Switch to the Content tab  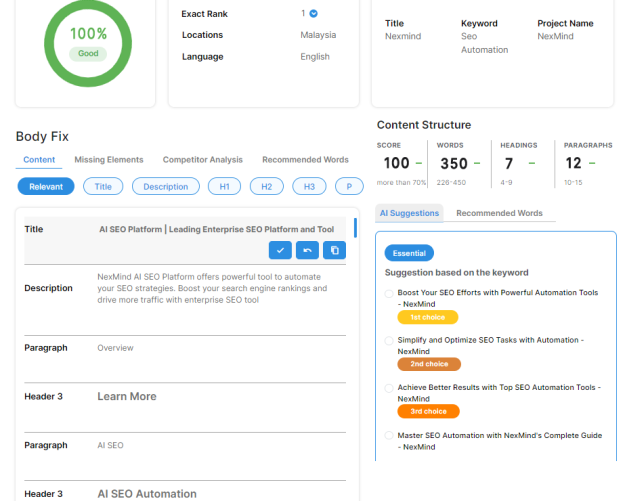(x=39, y=160)
